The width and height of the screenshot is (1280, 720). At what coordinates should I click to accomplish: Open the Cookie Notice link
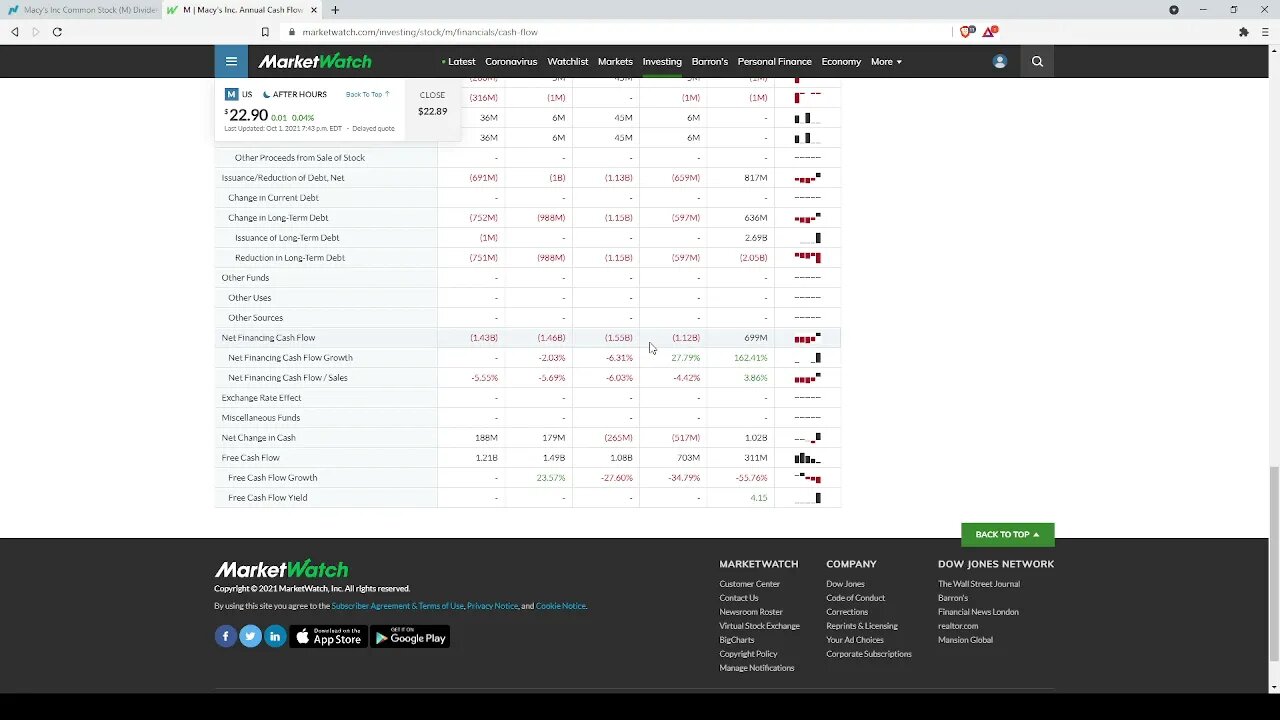click(x=560, y=606)
